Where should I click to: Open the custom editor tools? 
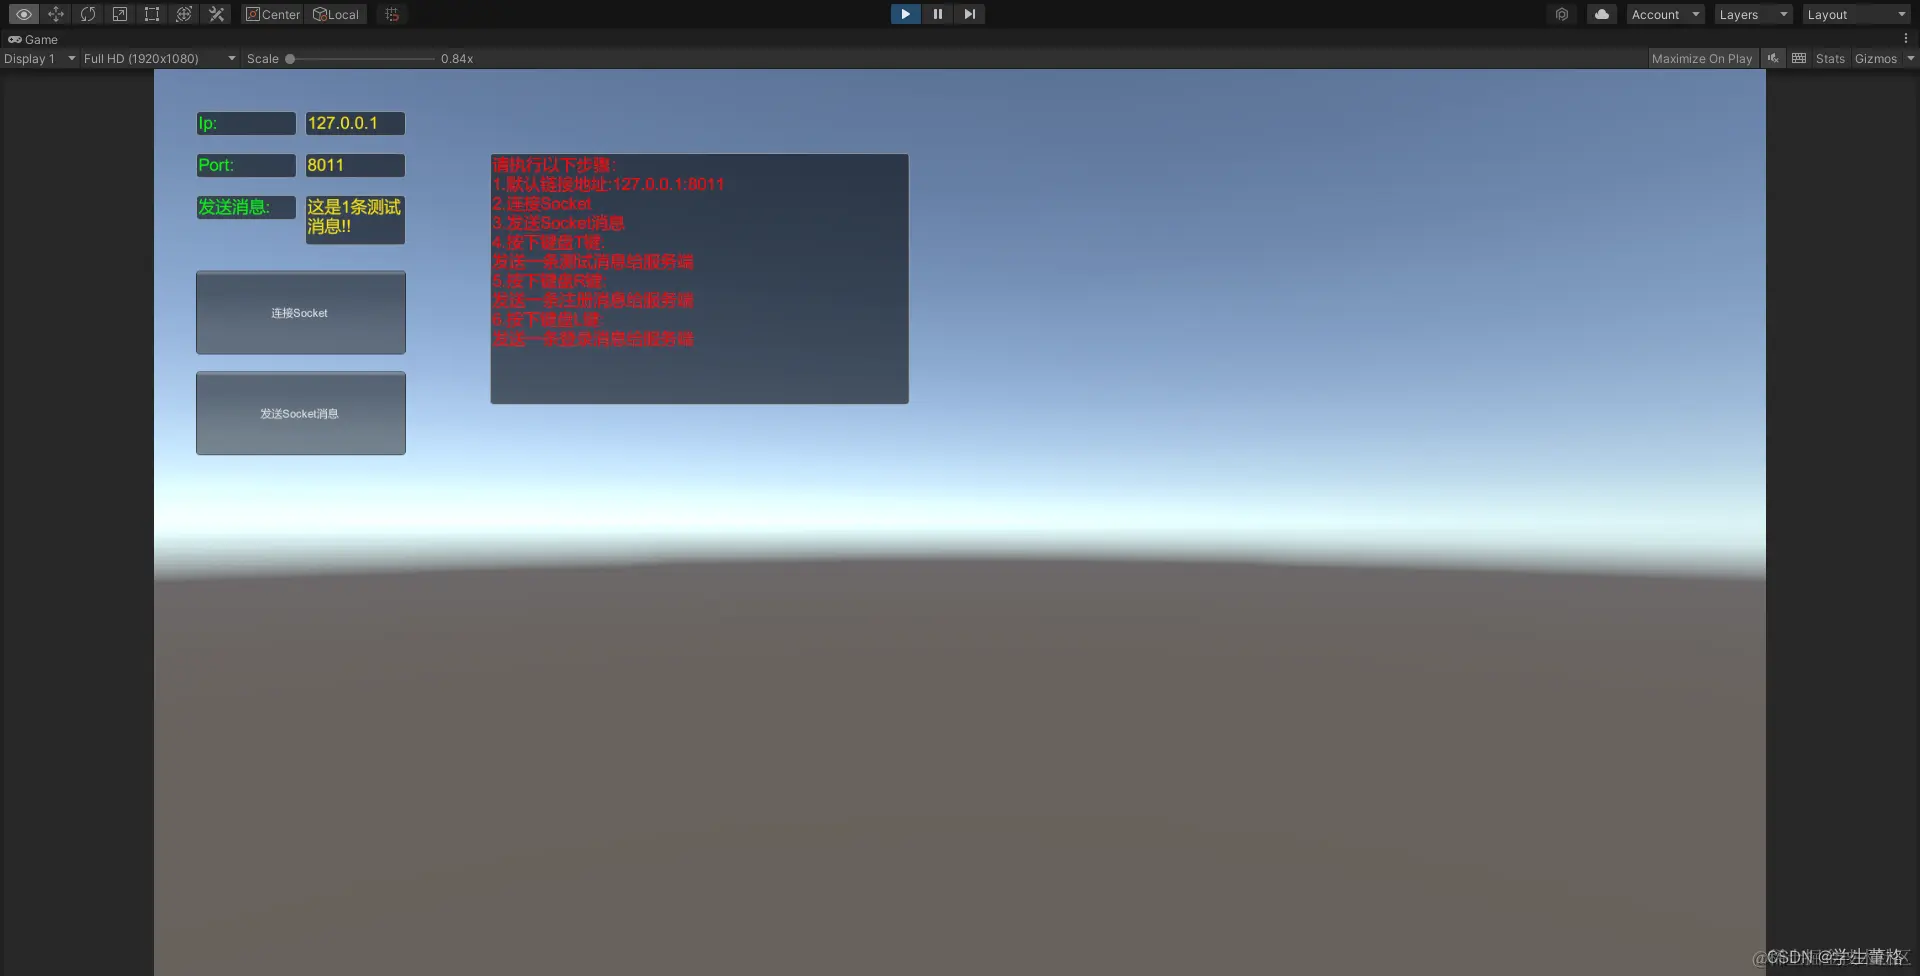pyautogui.click(x=216, y=14)
